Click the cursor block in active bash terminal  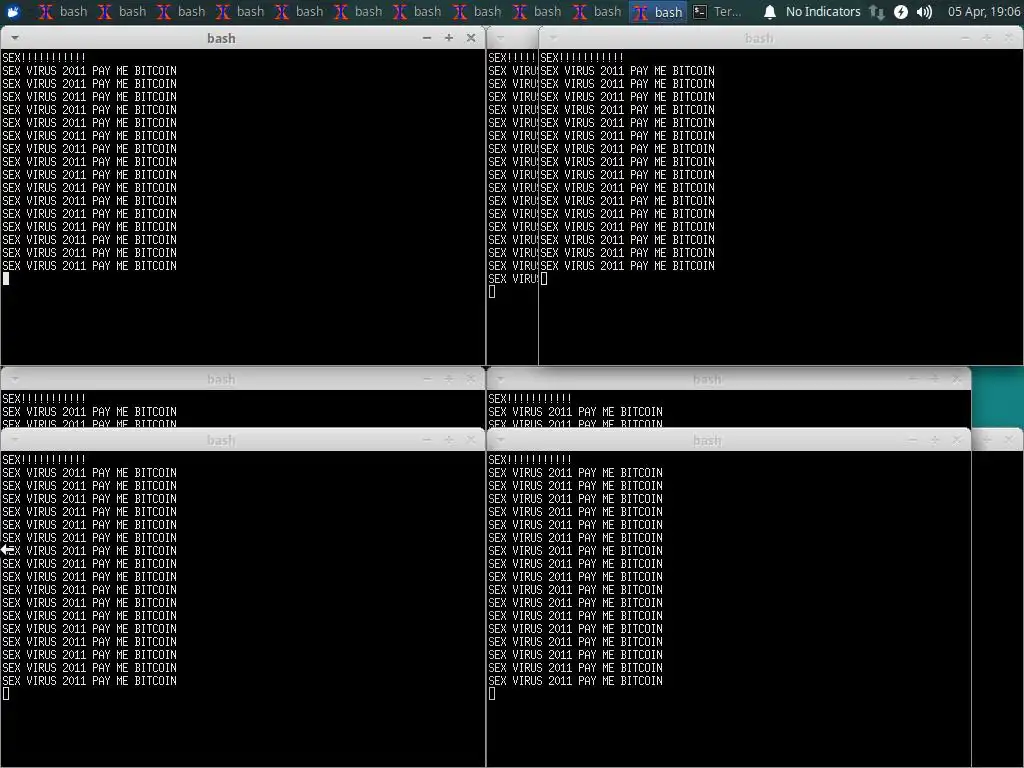(x=6, y=279)
